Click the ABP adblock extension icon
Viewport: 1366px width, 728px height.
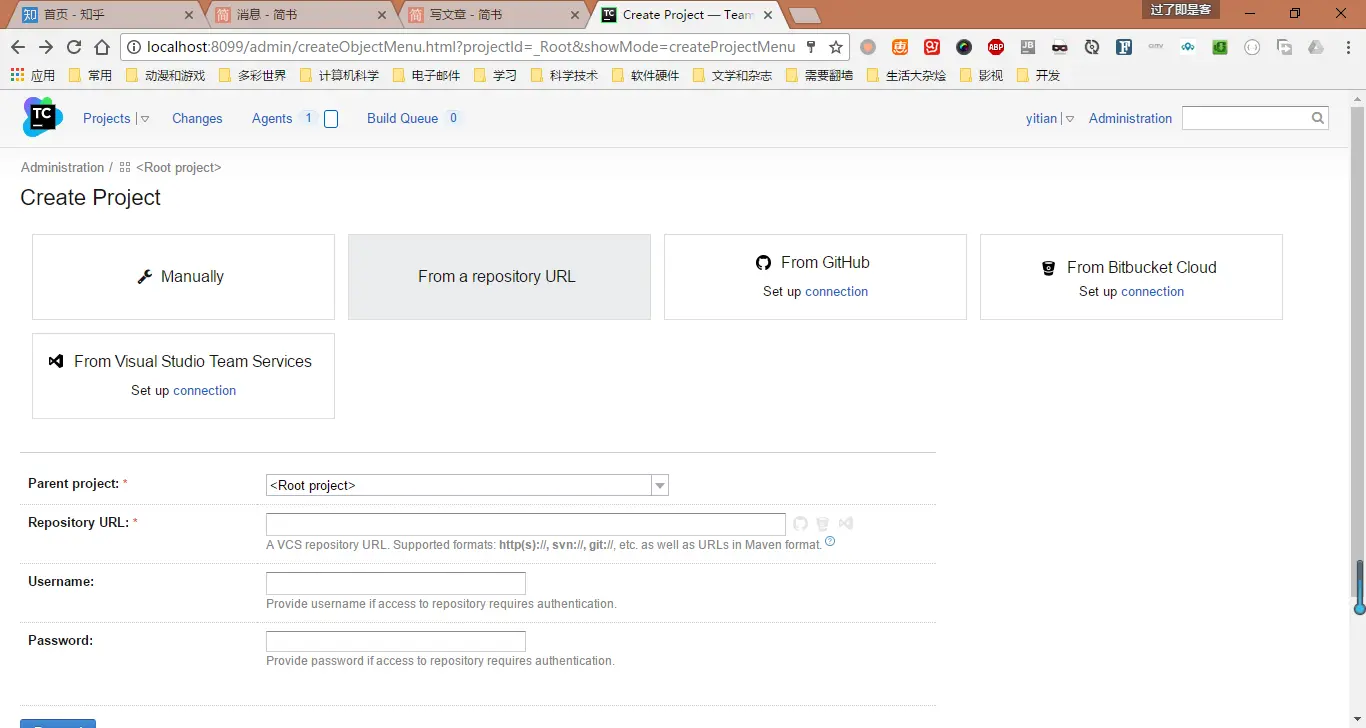(x=996, y=47)
